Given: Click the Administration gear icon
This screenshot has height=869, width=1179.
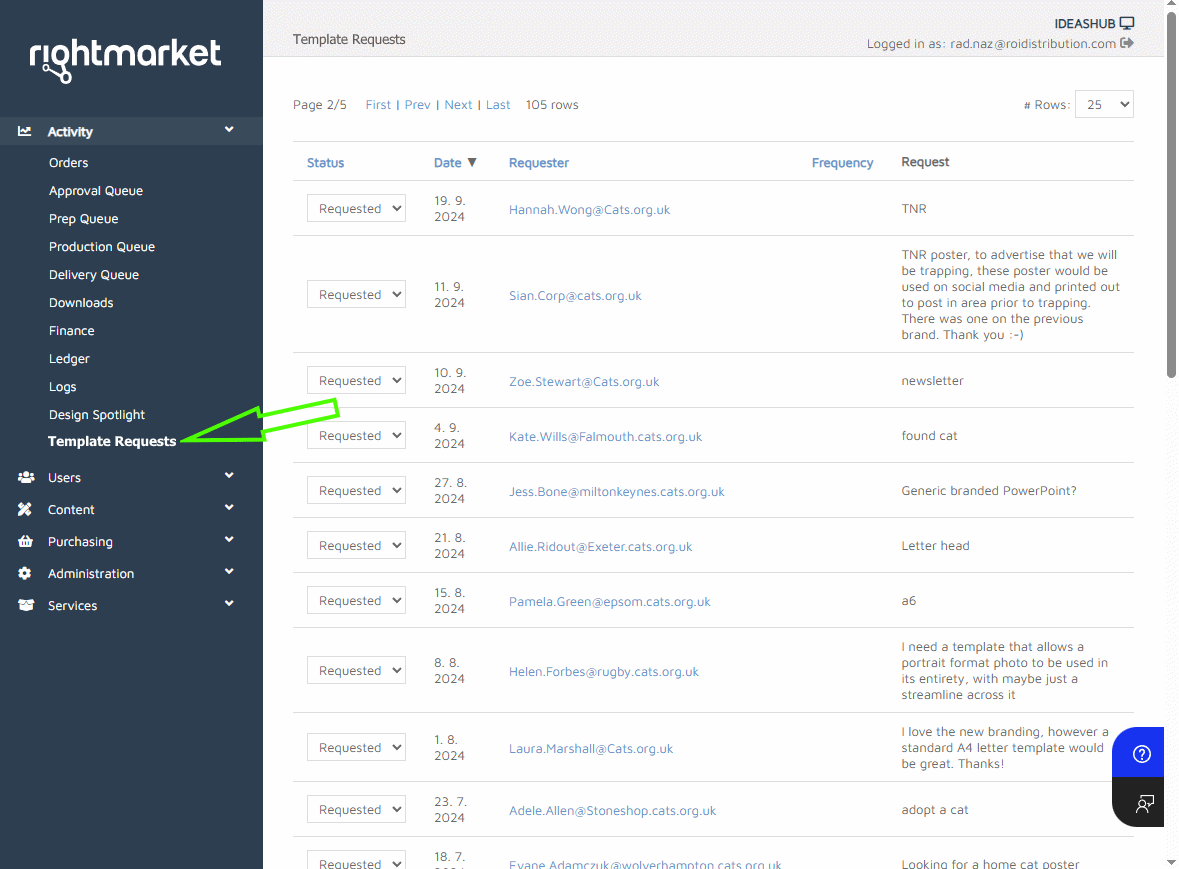Looking at the screenshot, I should point(25,574).
